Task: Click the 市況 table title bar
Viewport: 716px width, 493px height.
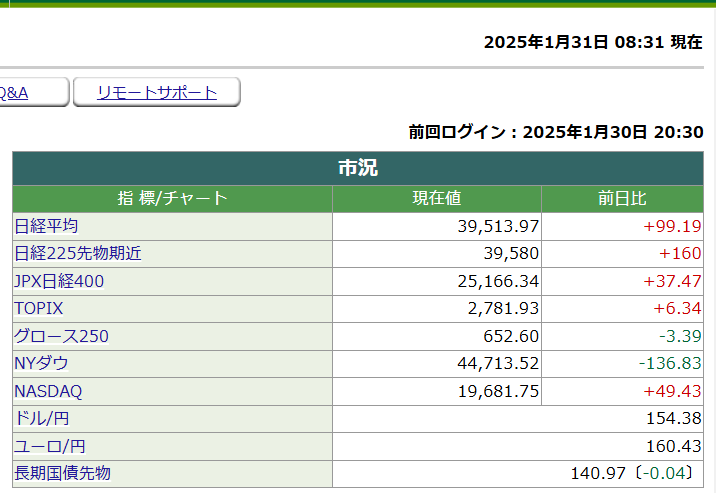Action: coord(358,168)
